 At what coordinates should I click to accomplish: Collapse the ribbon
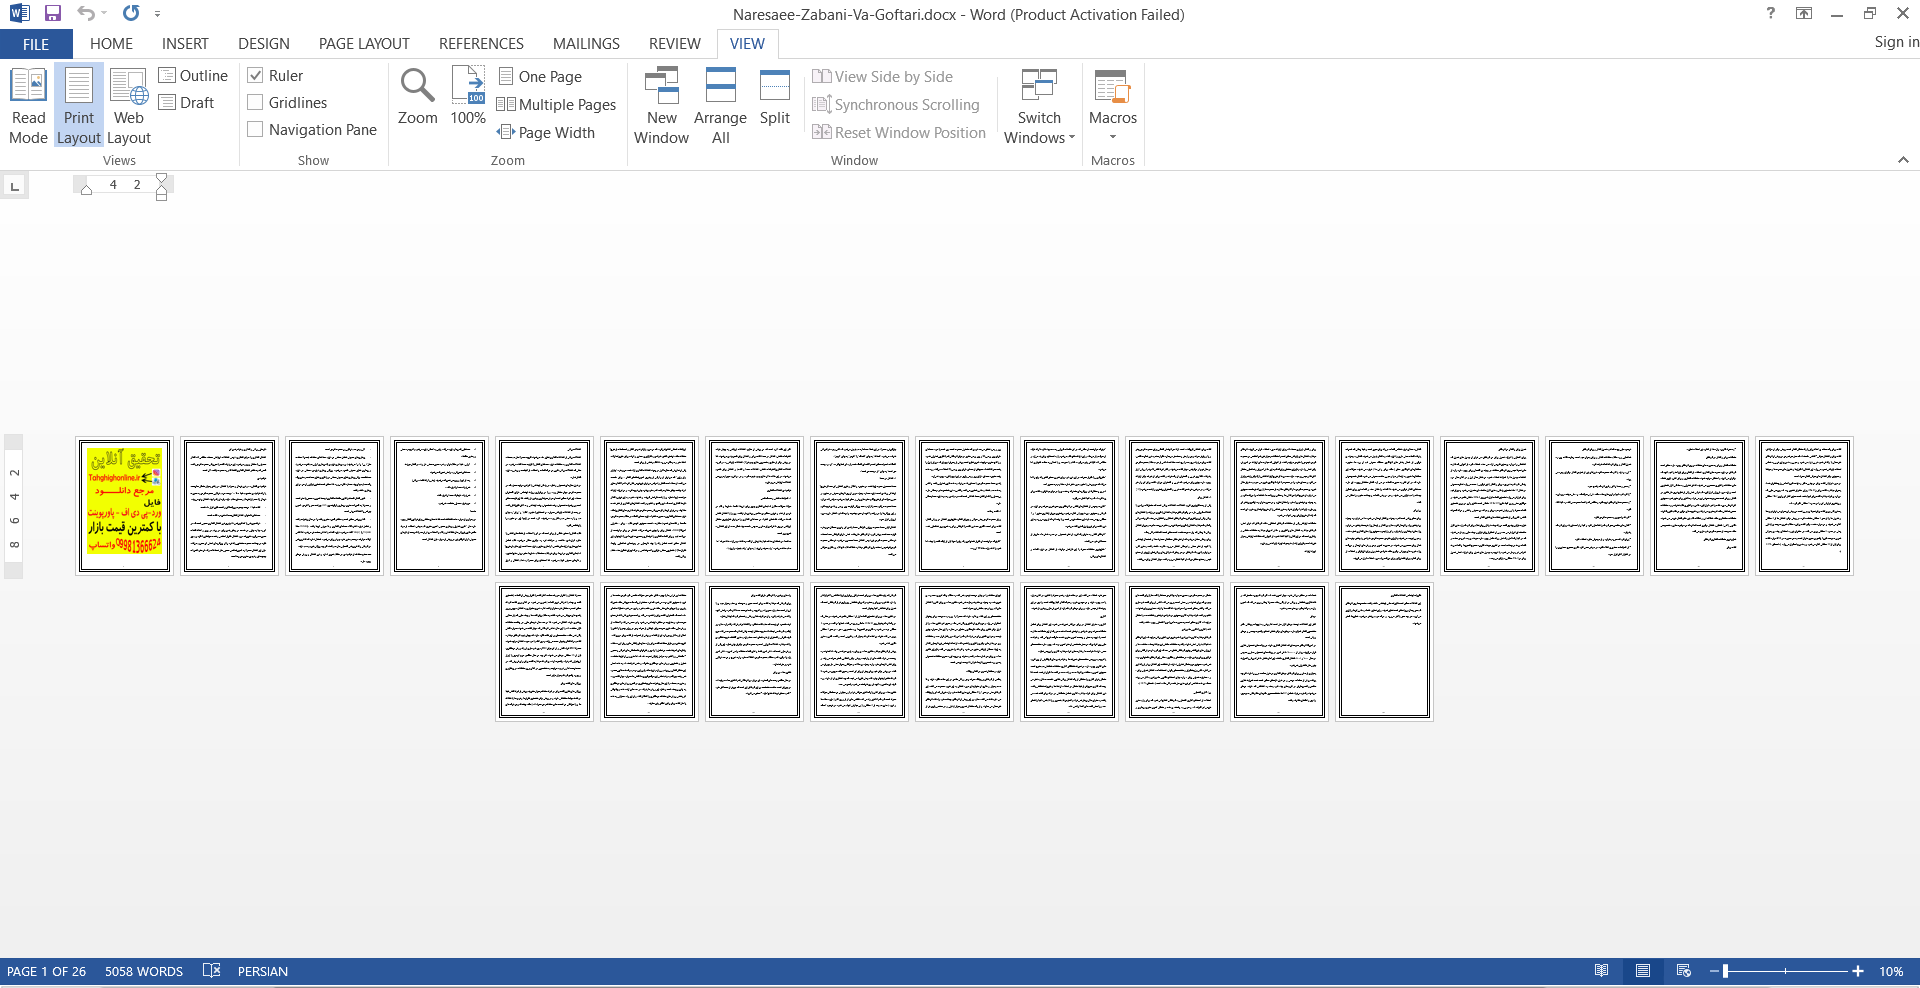tap(1903, 160)
